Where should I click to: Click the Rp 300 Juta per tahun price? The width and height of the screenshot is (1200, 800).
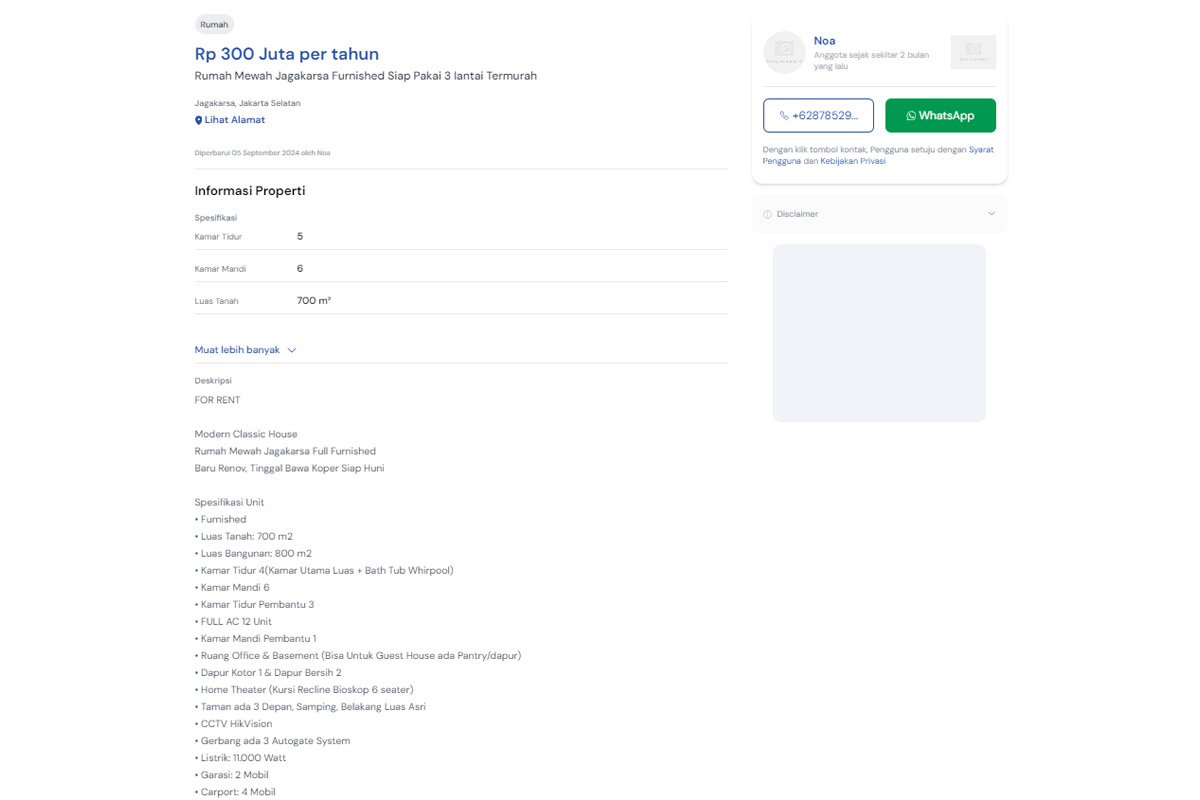[x=287, y=54]
